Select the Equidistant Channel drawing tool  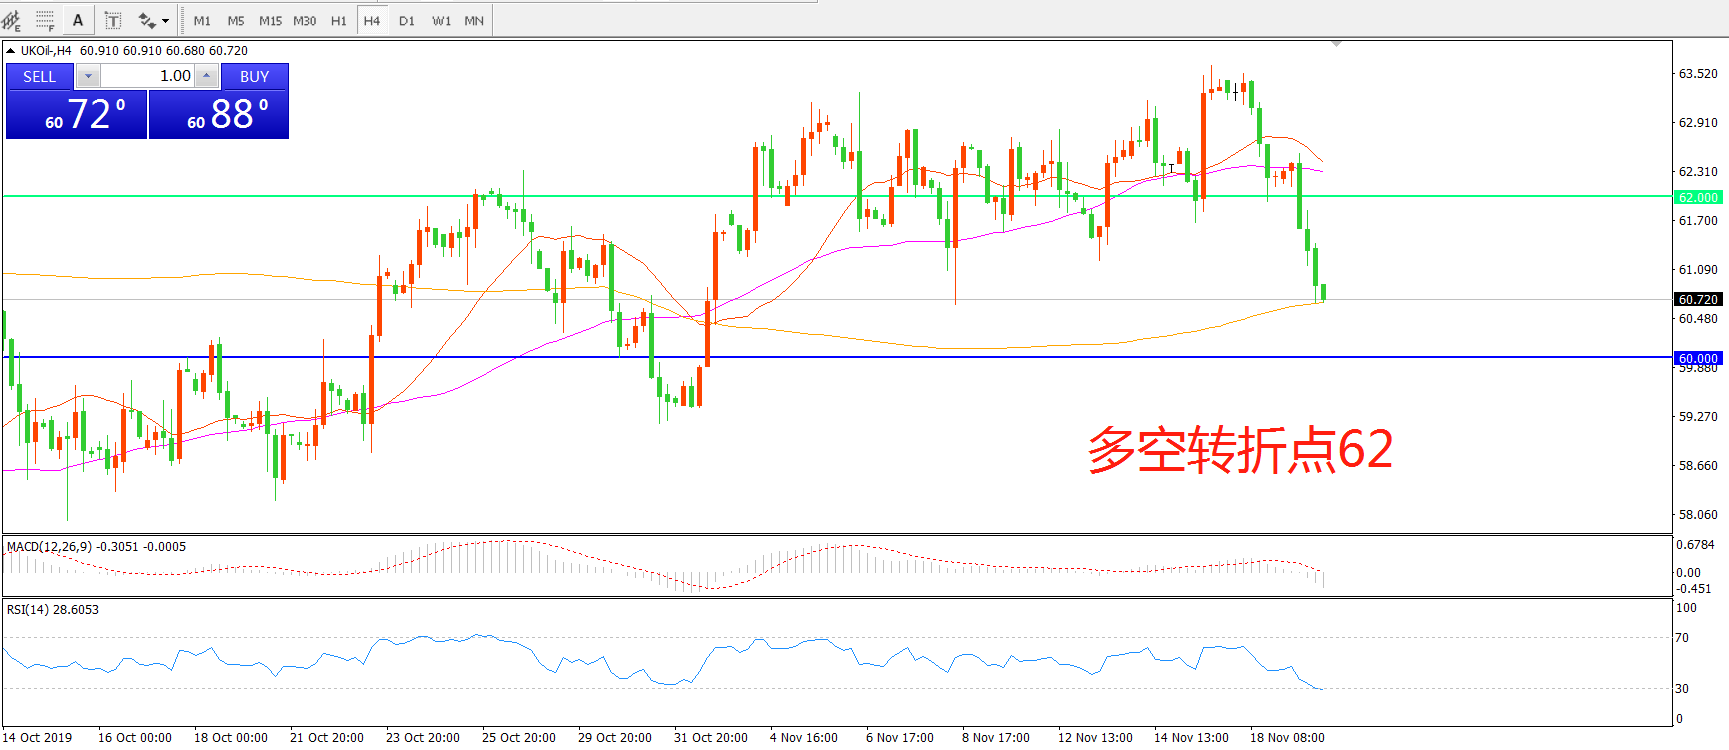pos(12,20)
